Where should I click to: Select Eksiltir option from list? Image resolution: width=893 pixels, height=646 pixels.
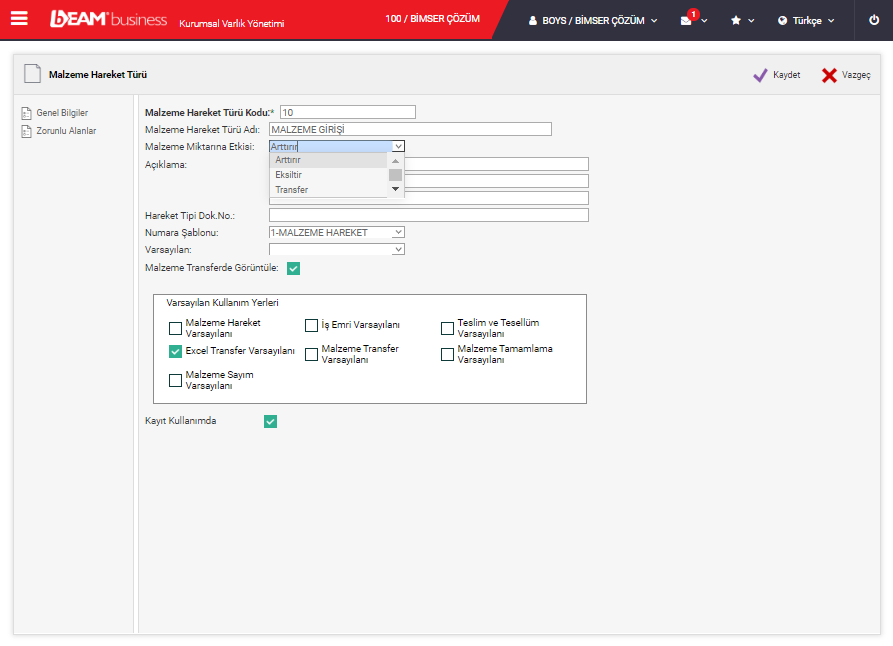[289, 175]
